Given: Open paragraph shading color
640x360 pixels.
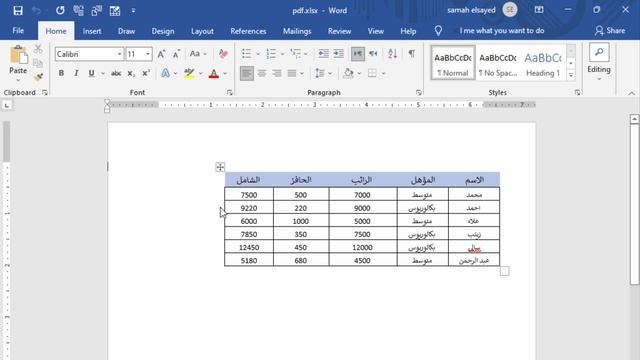Looking at the screenshot, I should pyautogui.click(x=348, y=74).
